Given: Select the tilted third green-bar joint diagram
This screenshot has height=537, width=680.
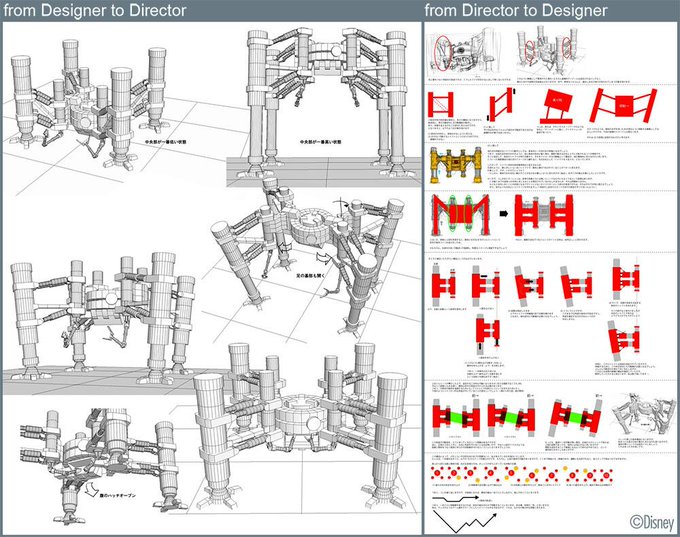Looking at the screenshot, I should point(576,416).
